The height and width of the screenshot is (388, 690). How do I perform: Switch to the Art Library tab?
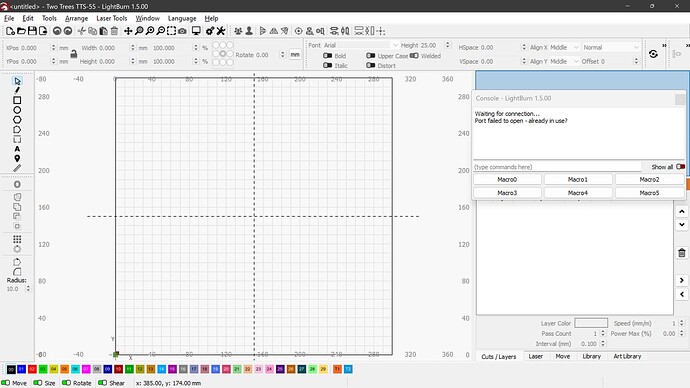point(627,356)
